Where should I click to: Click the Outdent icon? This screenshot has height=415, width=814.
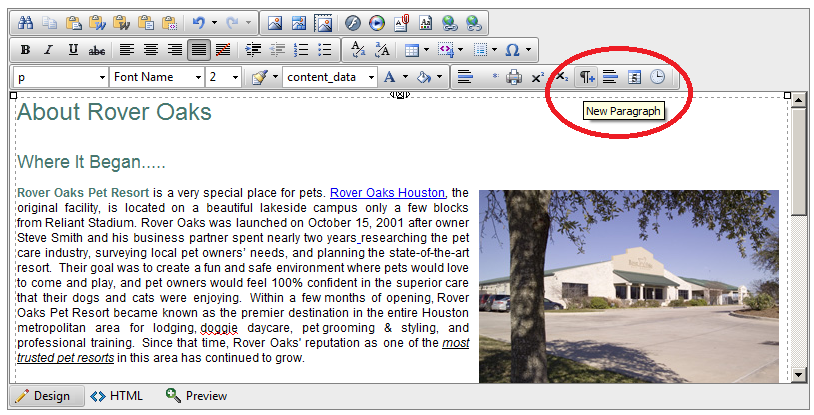click(277, 50)
